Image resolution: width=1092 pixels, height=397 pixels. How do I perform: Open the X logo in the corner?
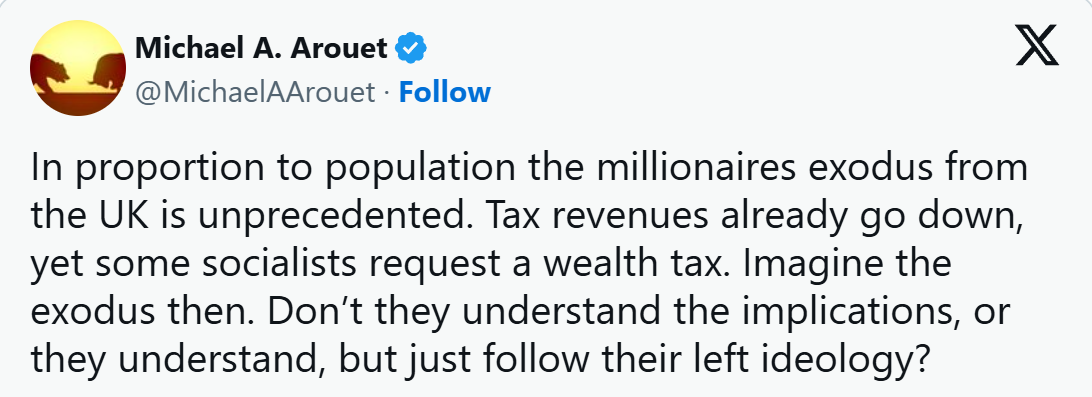[1037, 45]
